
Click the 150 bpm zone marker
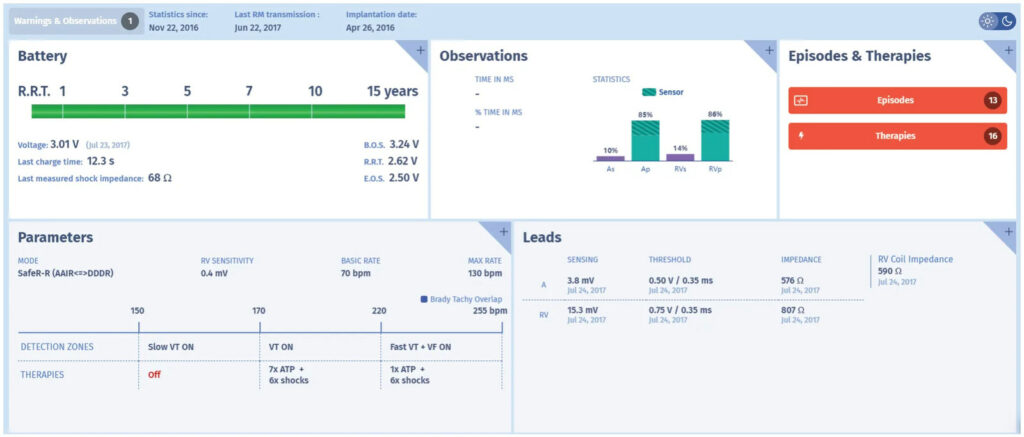click(x=138, y=310)
